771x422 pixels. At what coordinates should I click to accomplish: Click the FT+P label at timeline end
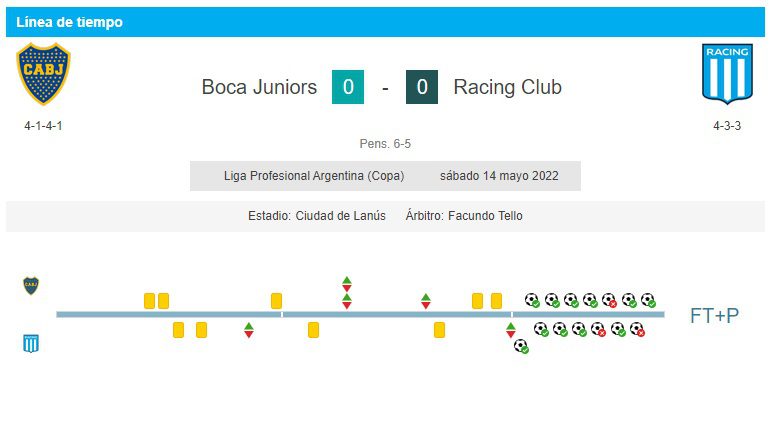pyautogui.click(x=714, y=316)
